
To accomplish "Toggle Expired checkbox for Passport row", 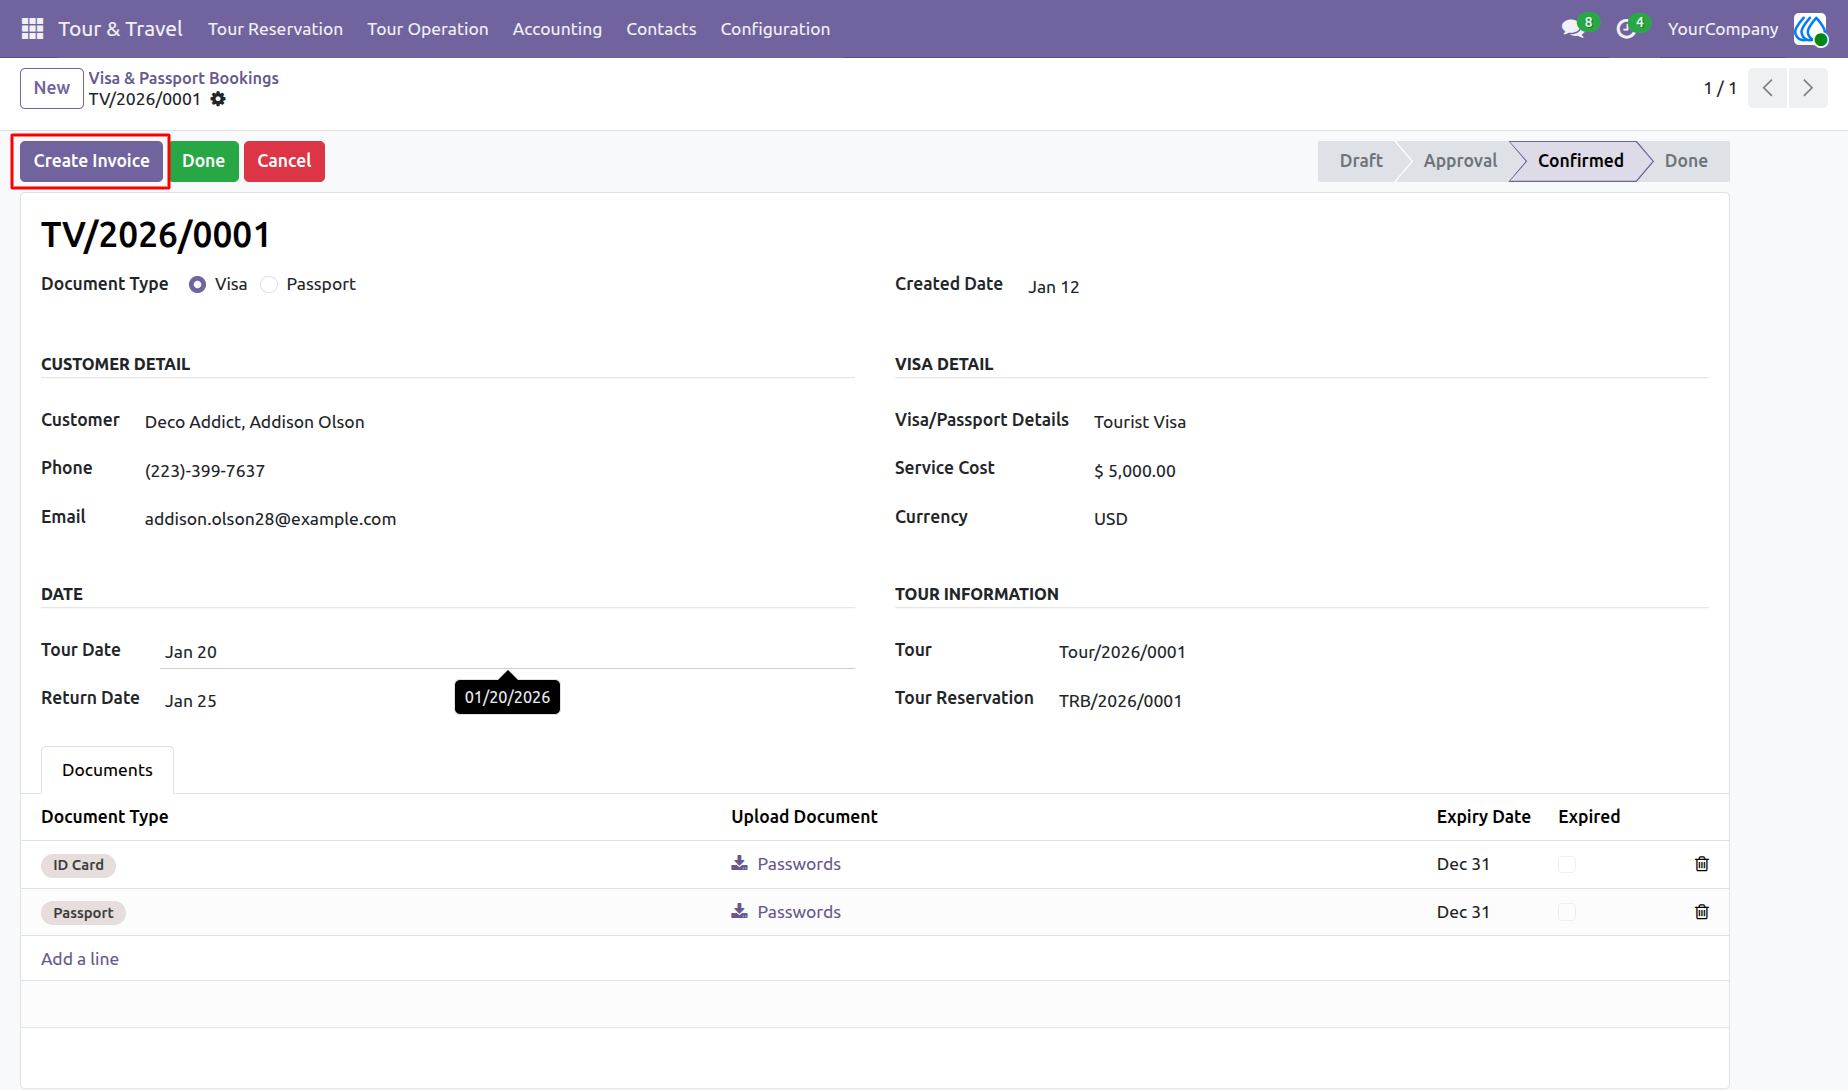I will point(1567,912).
